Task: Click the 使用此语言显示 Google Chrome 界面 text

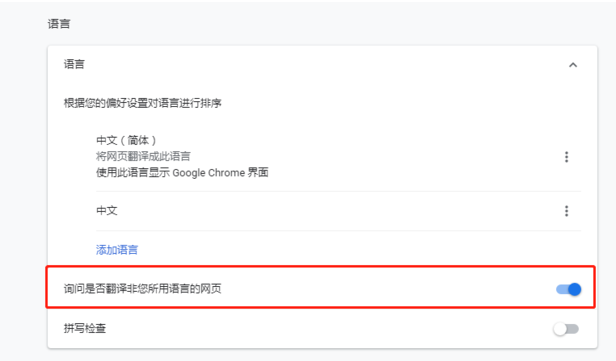Action: click(182, 172)
